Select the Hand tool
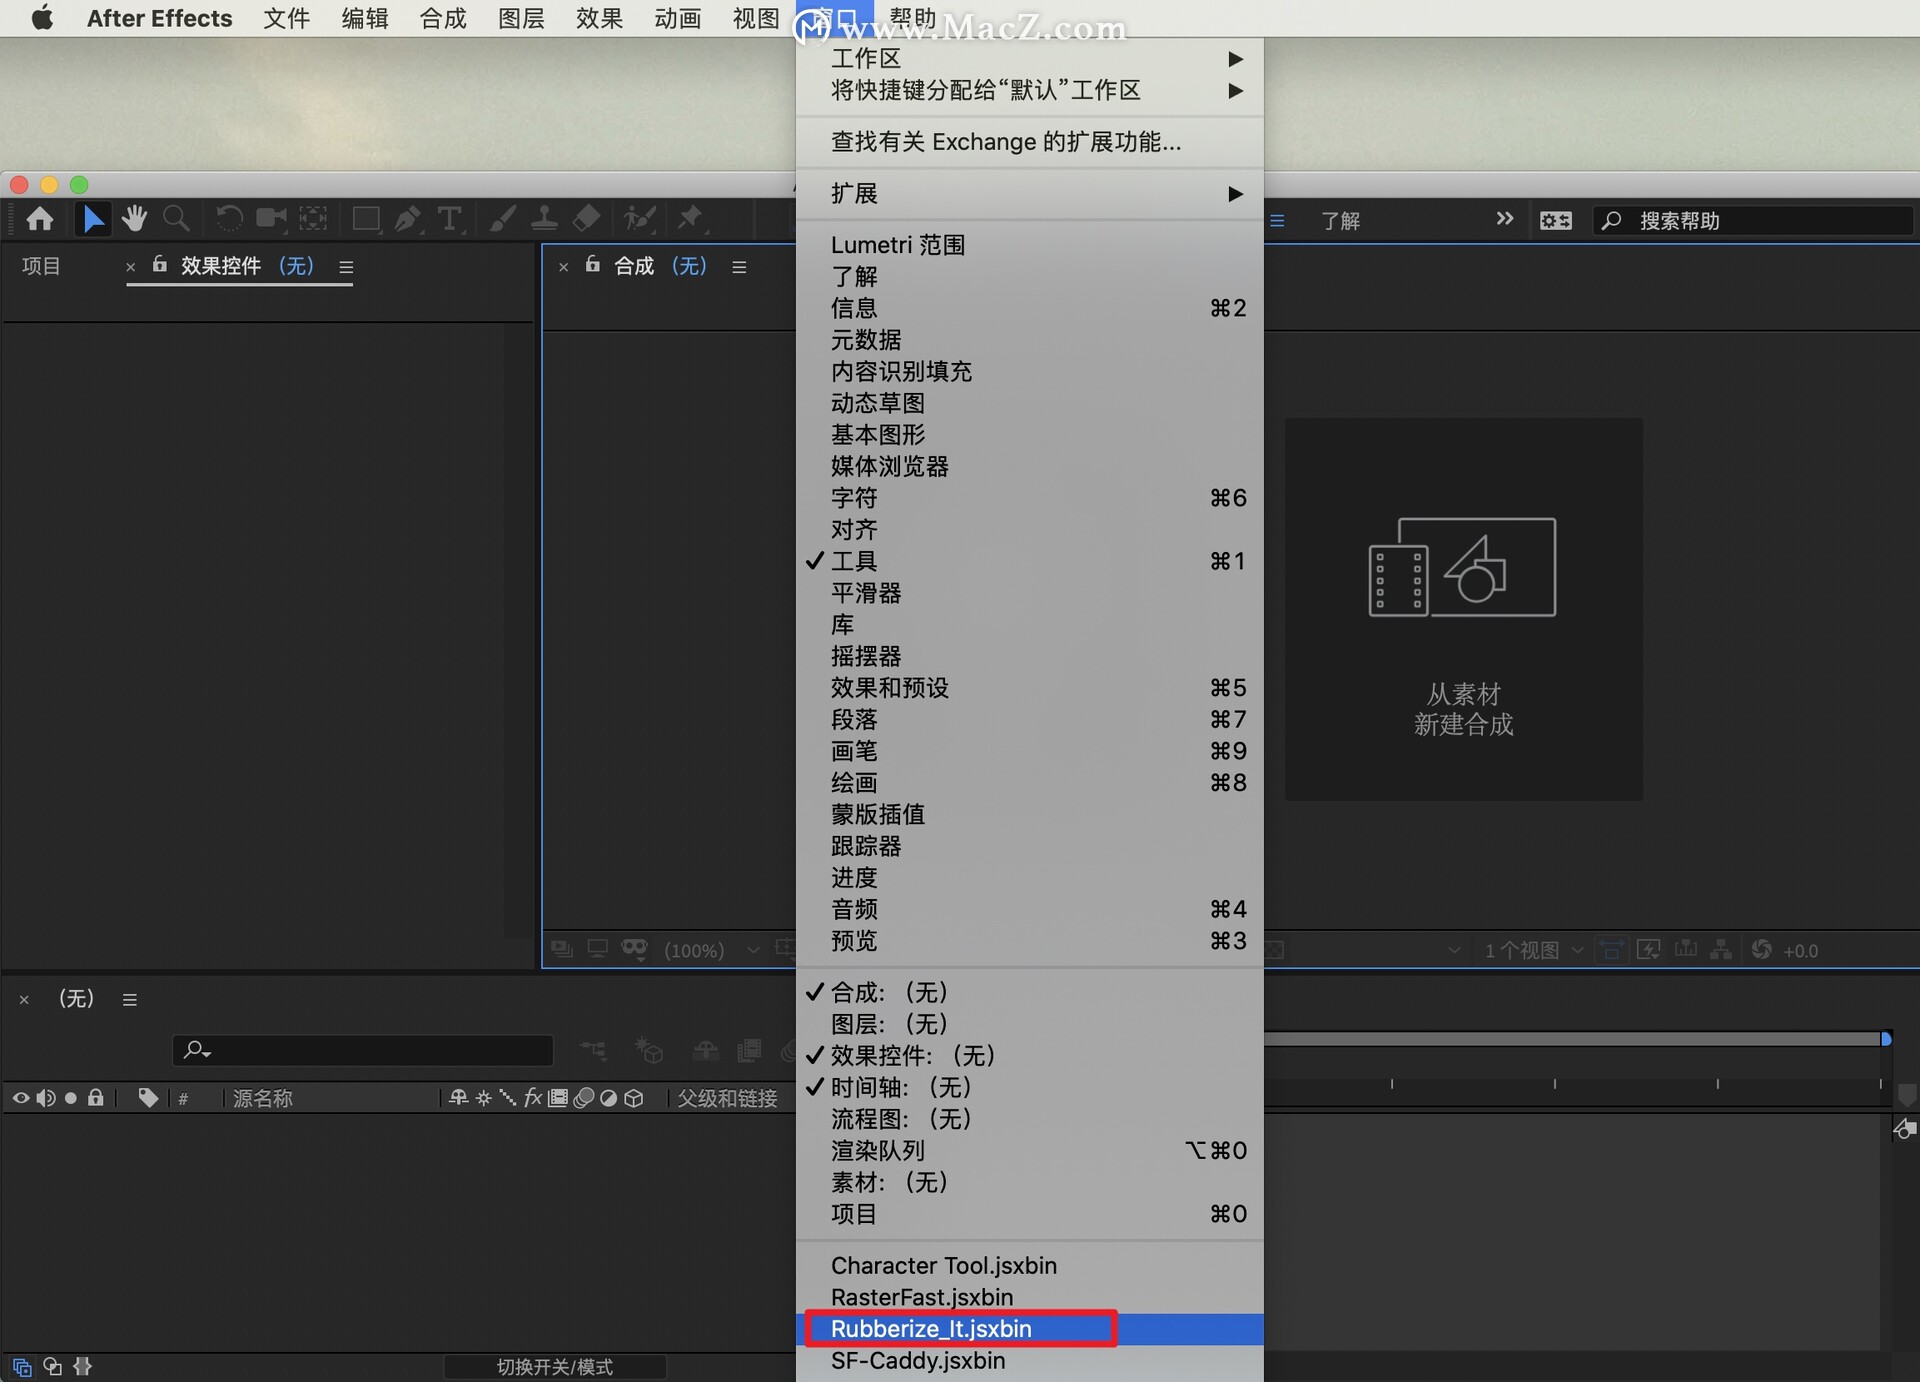 tap(134, 219)
